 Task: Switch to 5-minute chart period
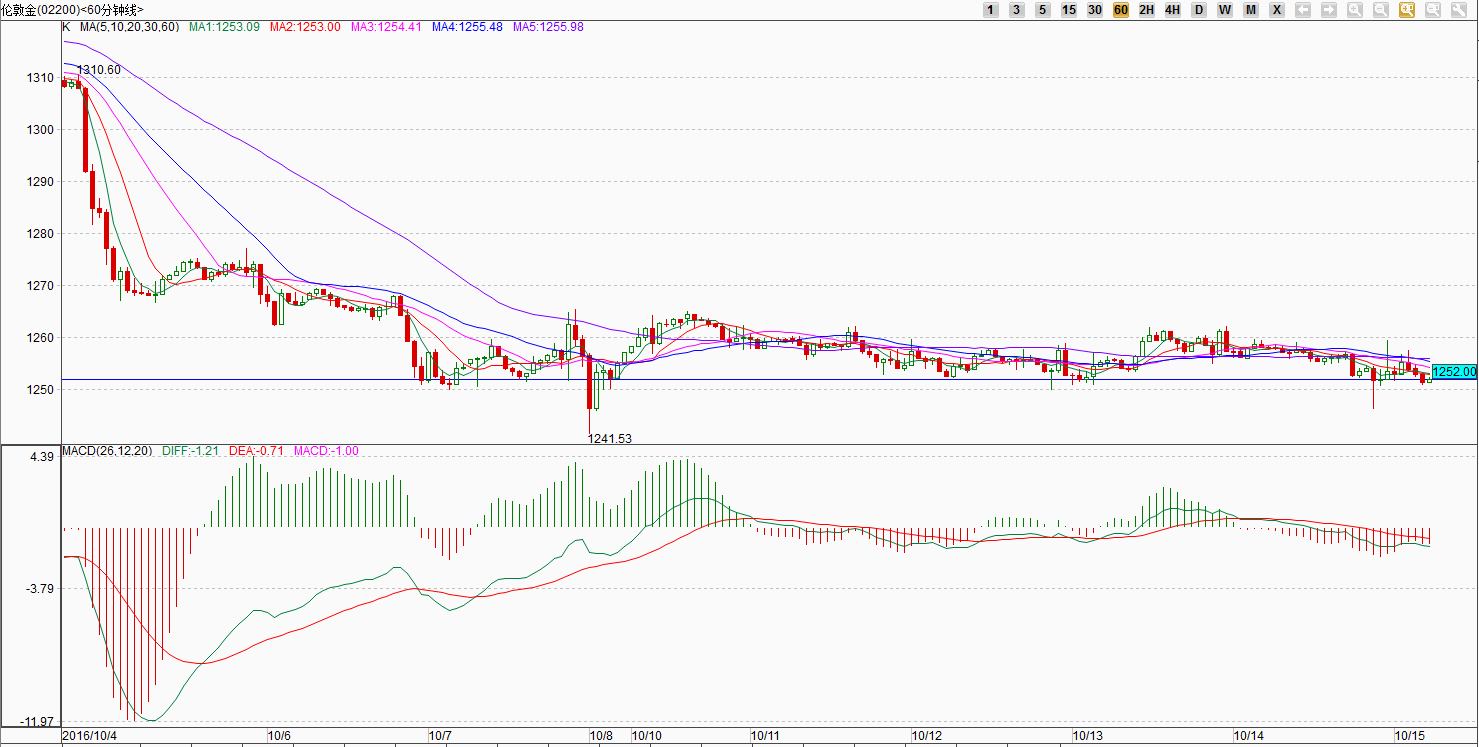[1042, 9]
